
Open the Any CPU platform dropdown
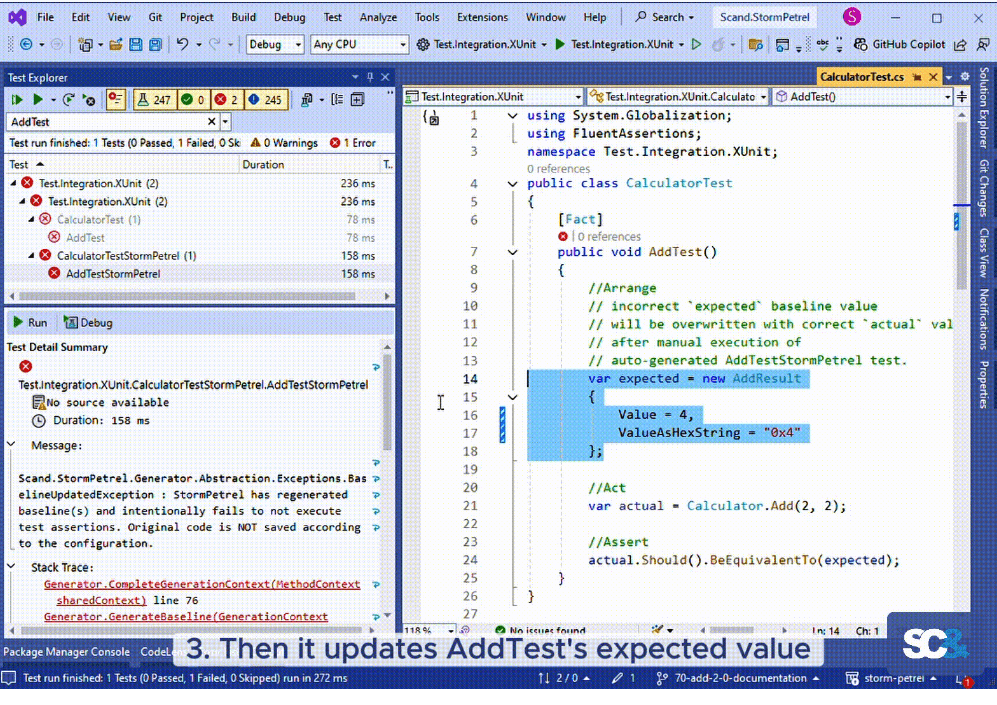click(x=359, y=44)
